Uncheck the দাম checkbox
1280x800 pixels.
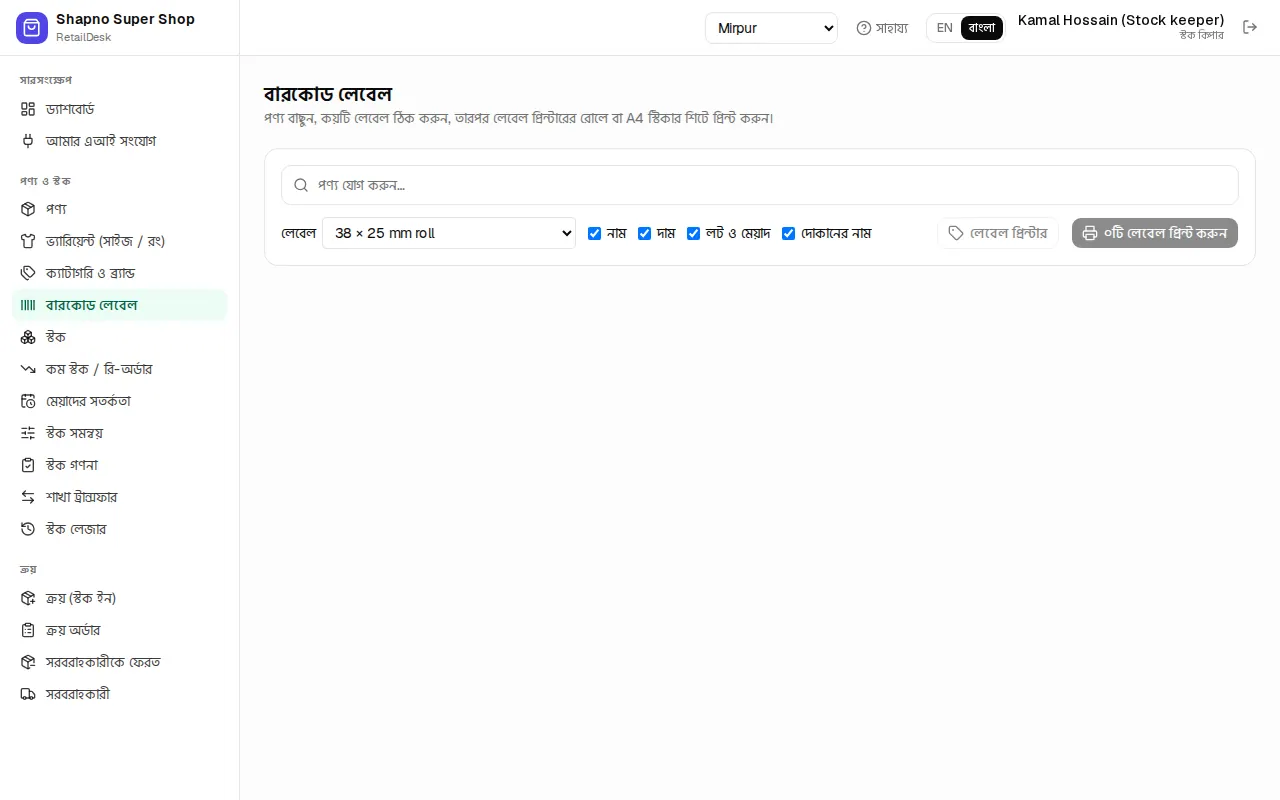click(x=645, y=233)
